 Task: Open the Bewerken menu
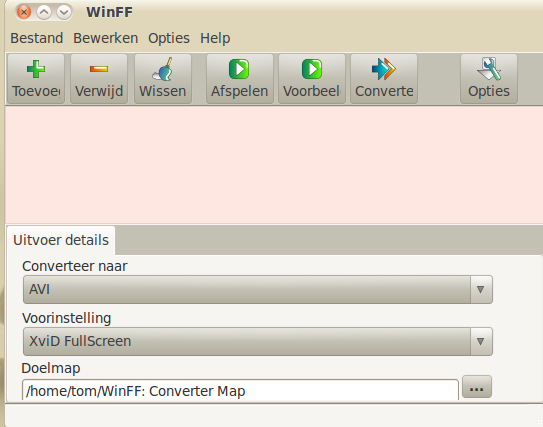point(106,38)
